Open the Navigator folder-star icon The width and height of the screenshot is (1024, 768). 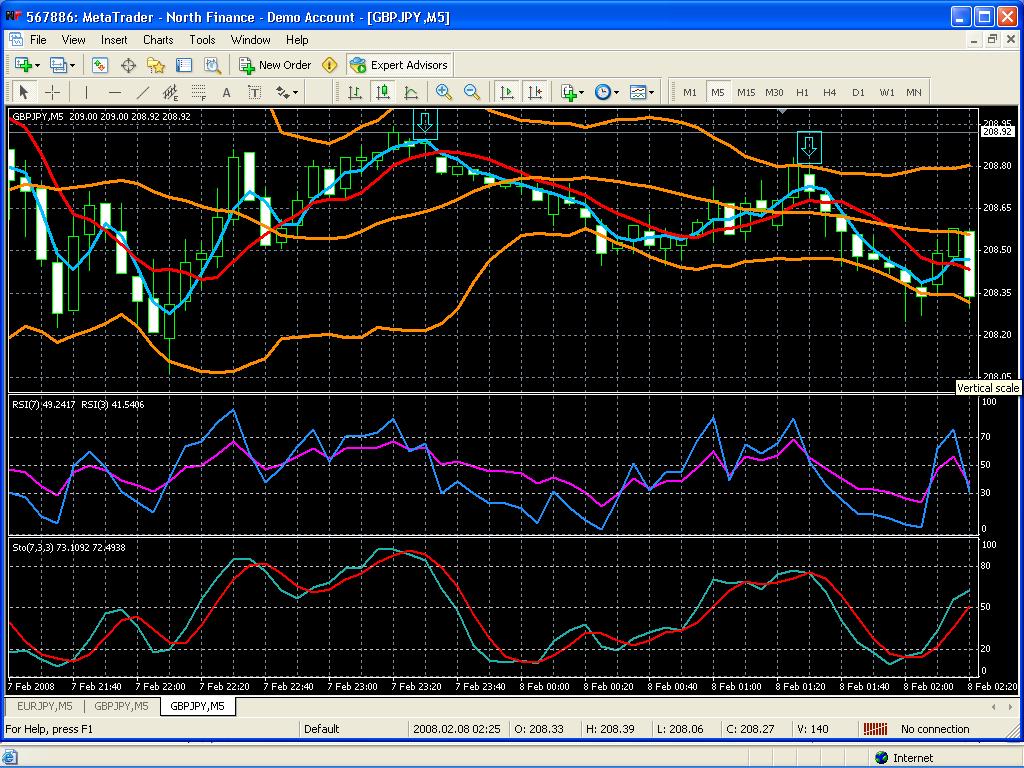[155, 65]
